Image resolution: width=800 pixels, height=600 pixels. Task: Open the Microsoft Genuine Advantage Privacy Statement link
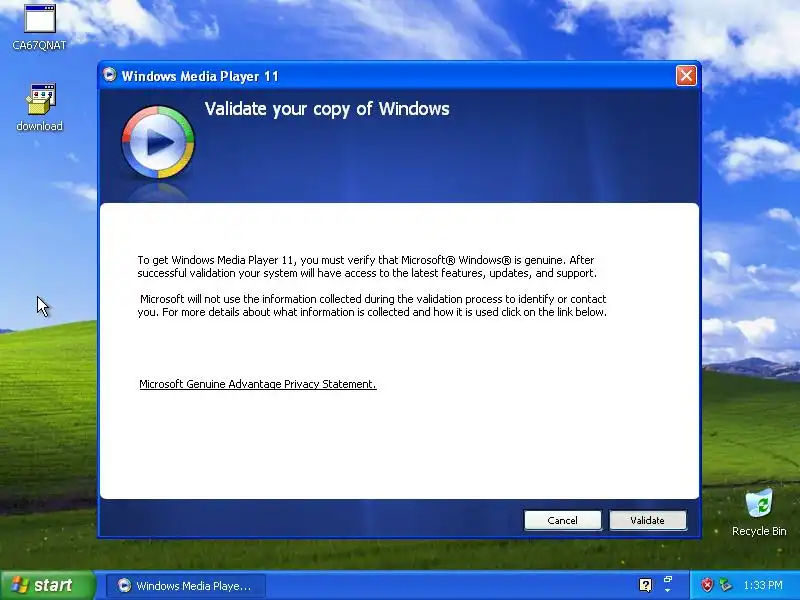[258, 384]
